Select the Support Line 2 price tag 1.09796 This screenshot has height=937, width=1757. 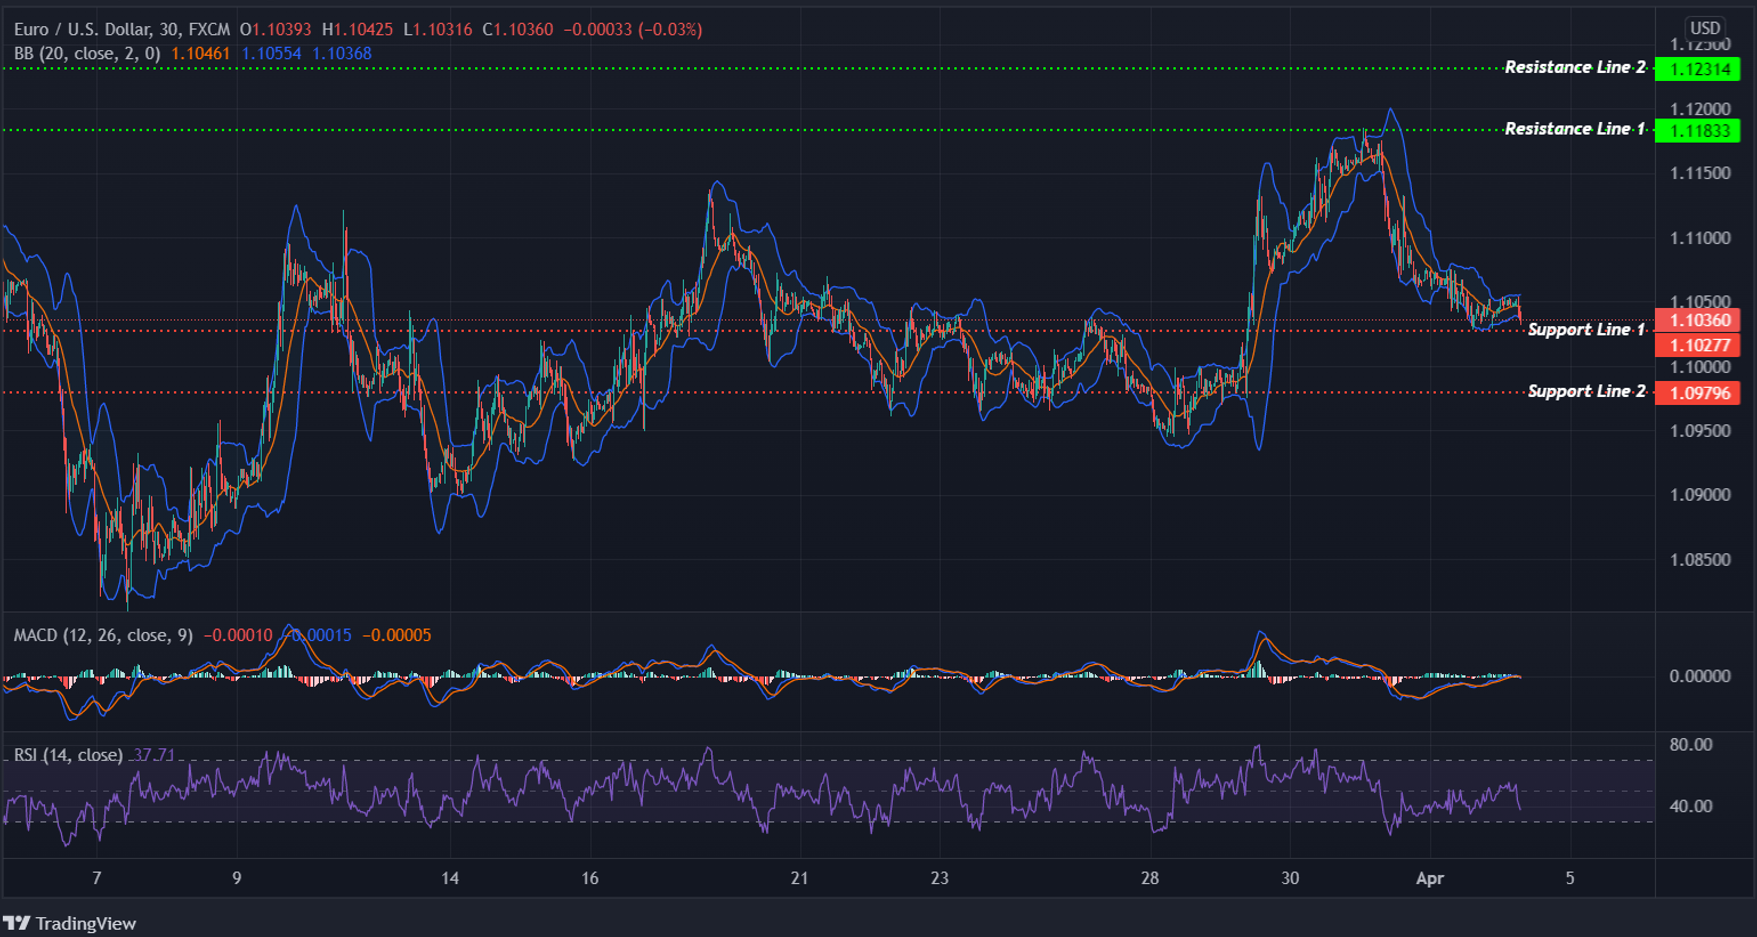click(1700, 392)
